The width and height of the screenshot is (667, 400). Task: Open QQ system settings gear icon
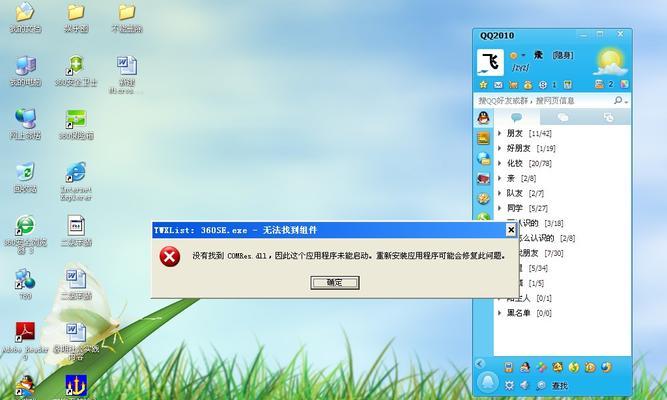[509, 386]
